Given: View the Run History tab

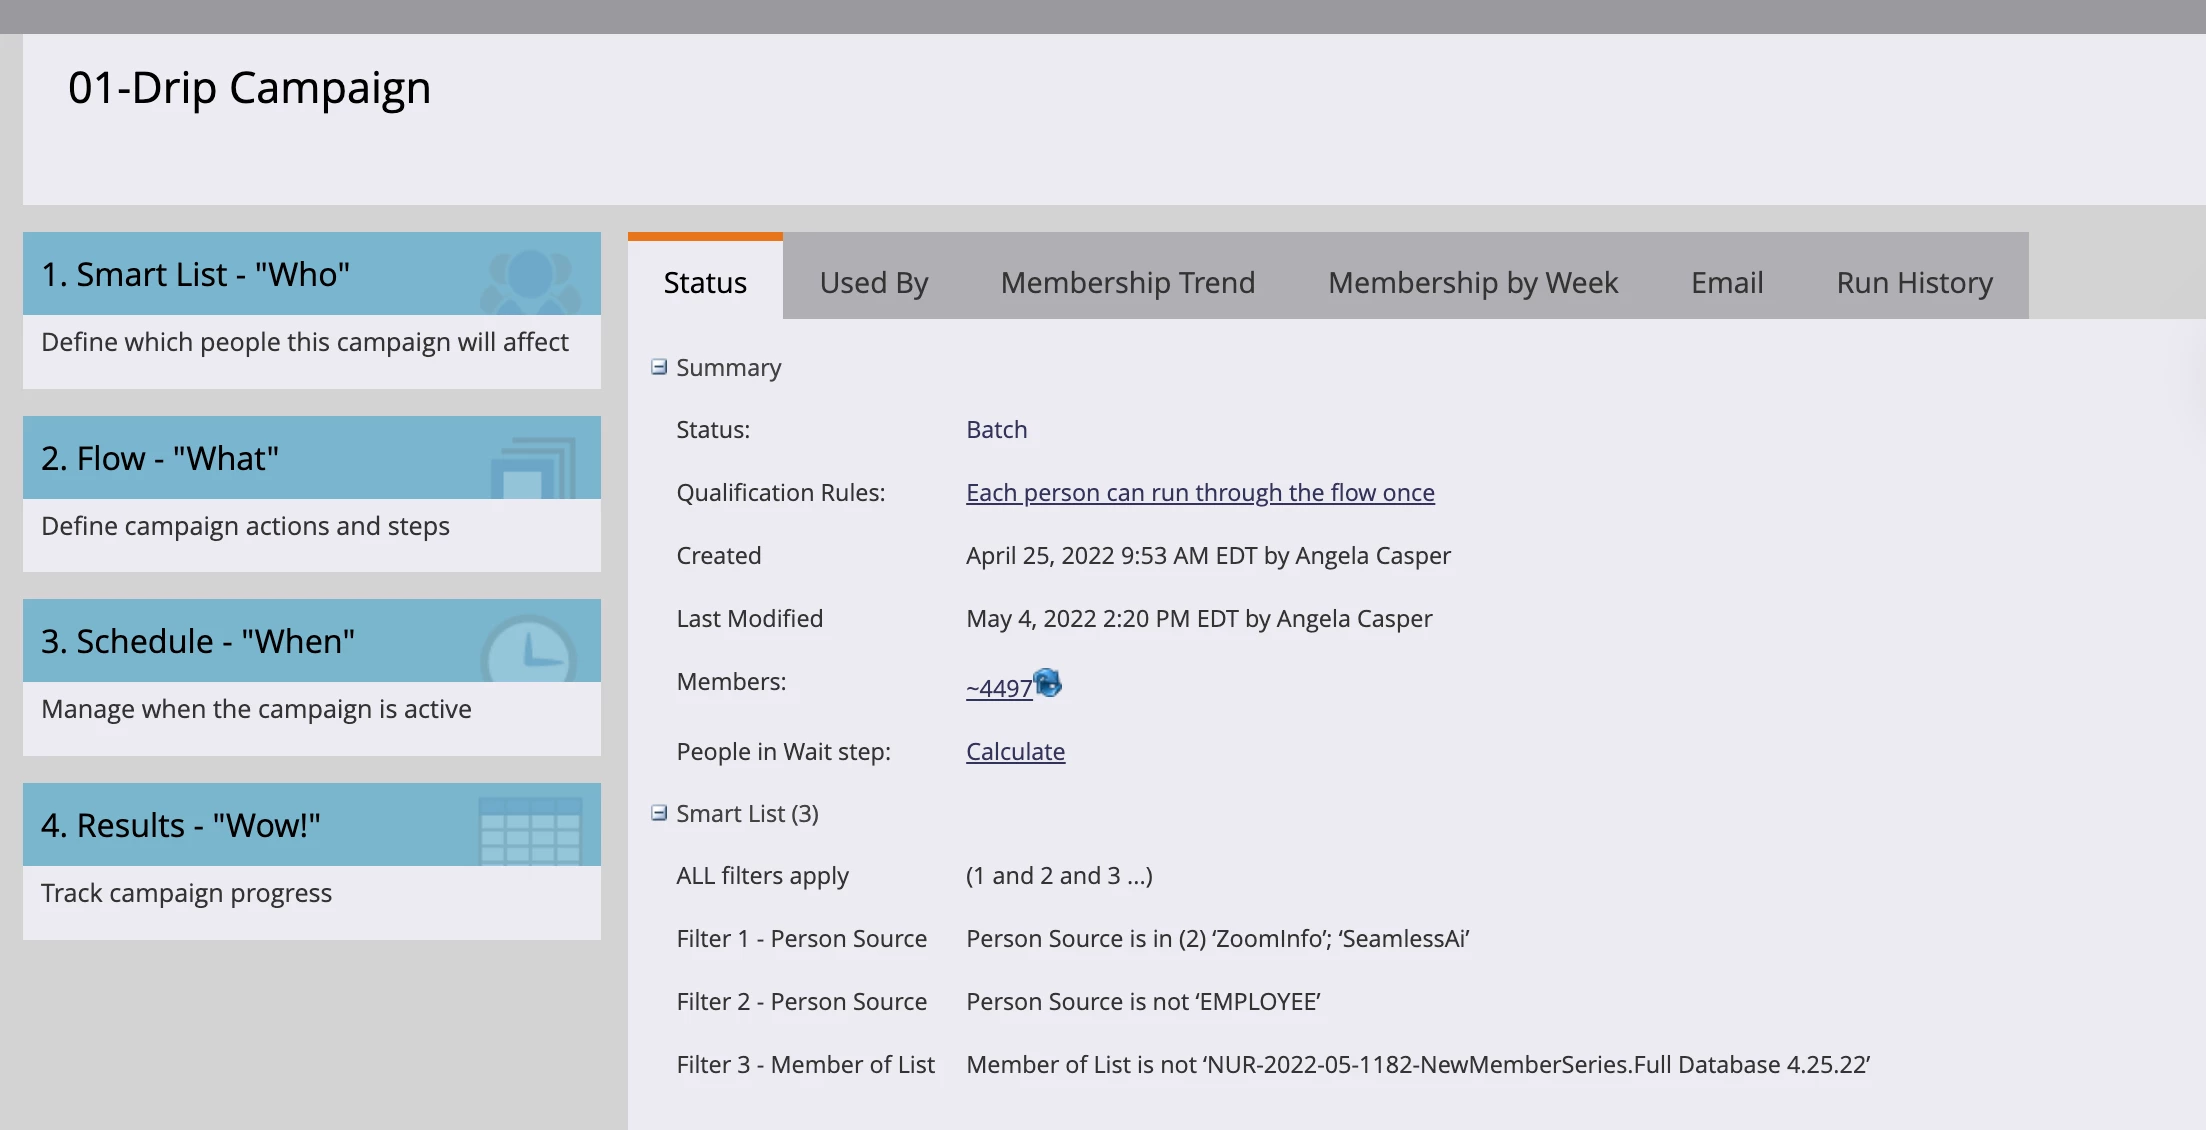Looking at the screenshot, I should tap(1914, 282).
